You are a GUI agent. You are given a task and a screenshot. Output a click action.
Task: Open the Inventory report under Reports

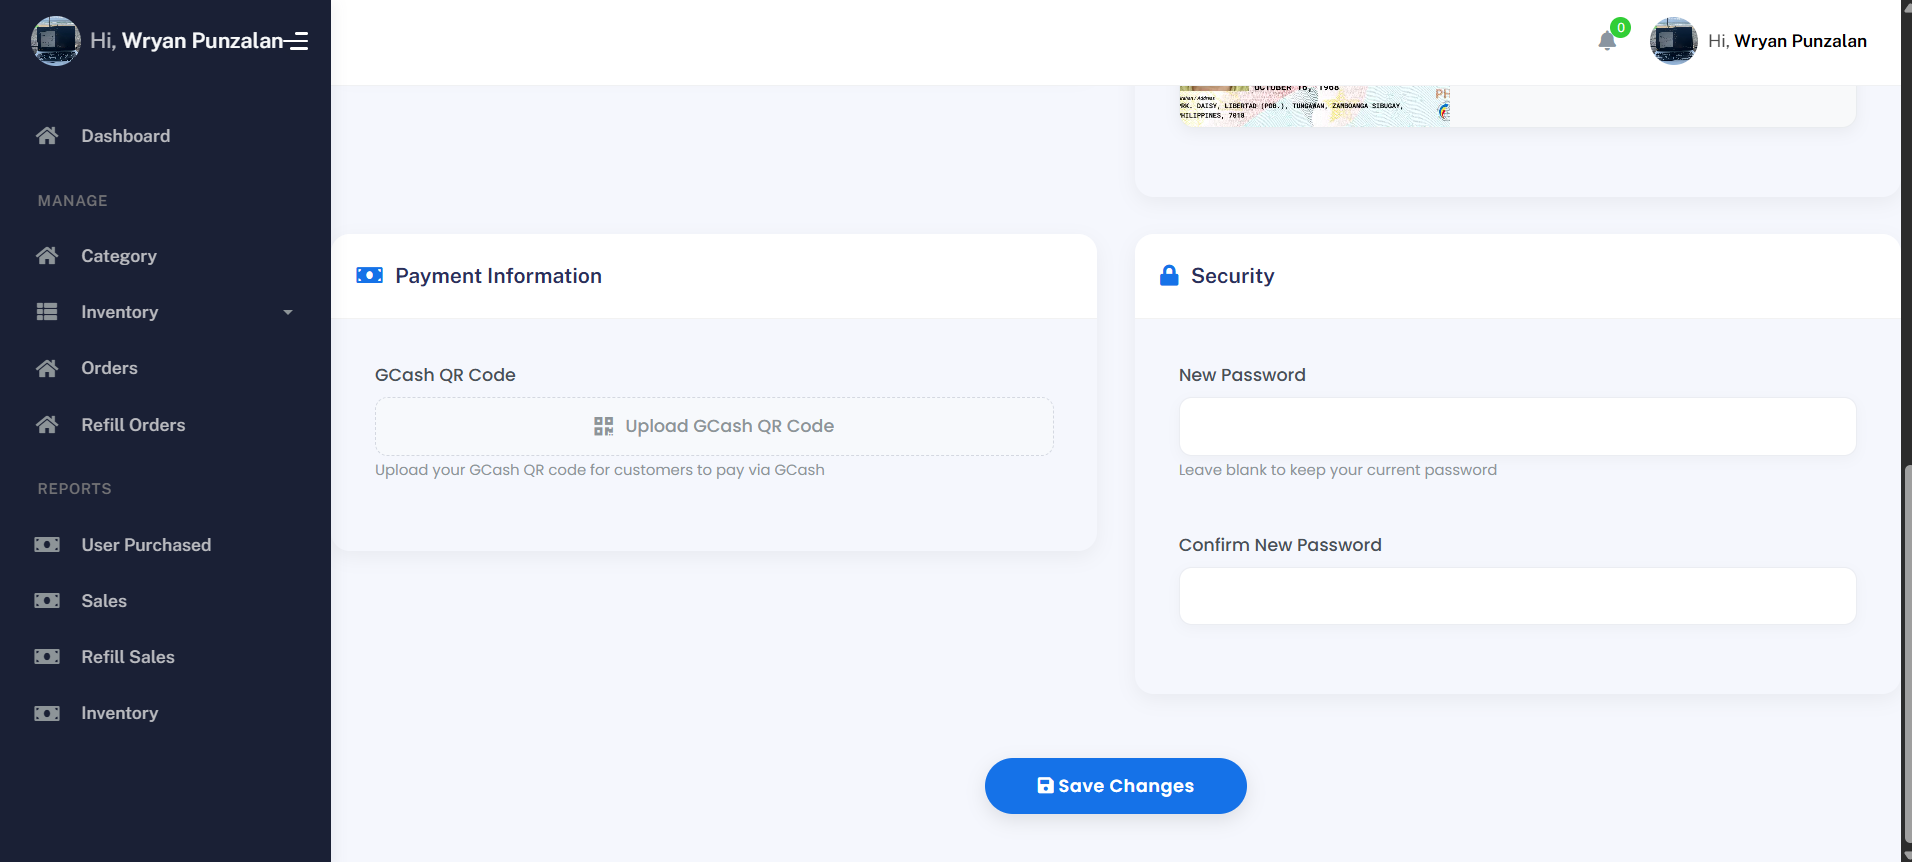pos(119,713)
